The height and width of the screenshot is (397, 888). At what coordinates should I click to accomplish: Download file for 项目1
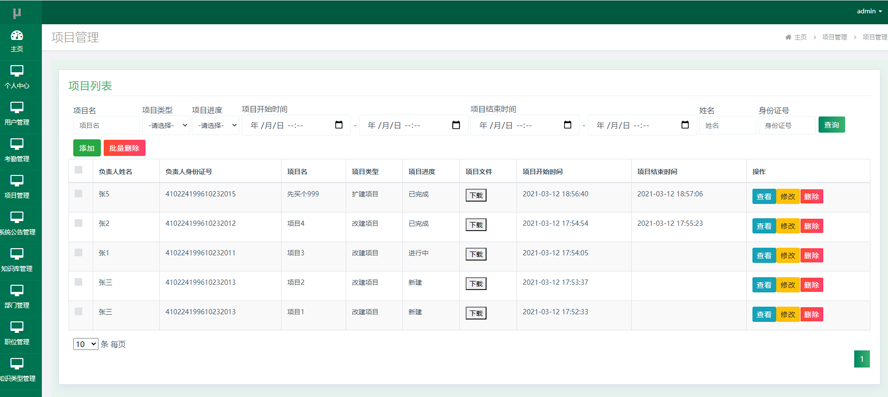click(476, 313)
